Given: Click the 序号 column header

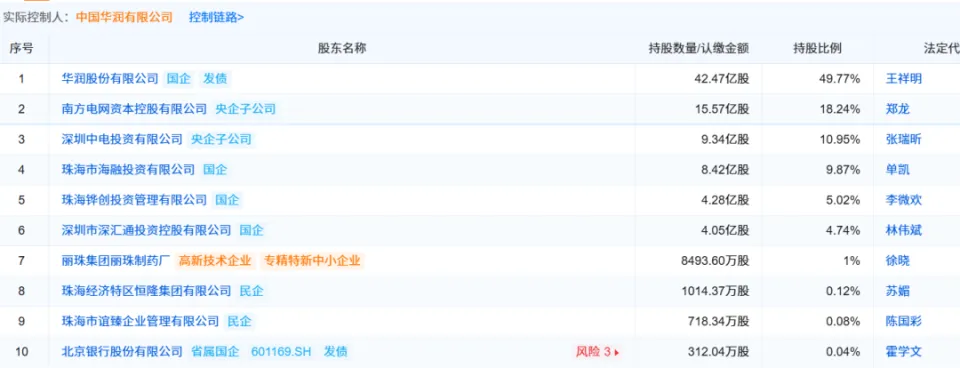Looking at the screenshot, I should (21, 48).
